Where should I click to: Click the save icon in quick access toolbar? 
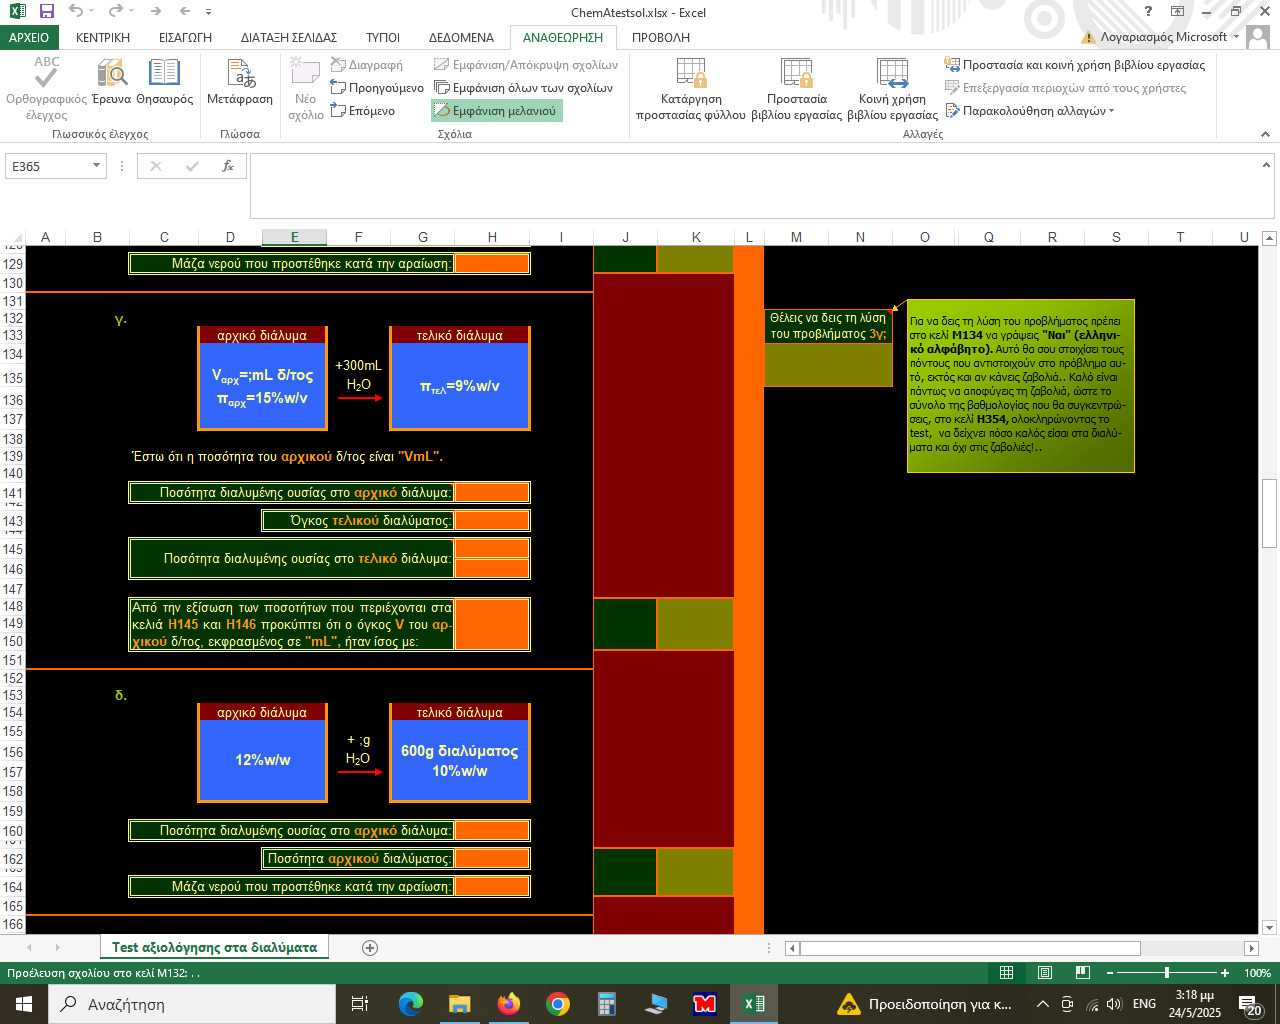pos(46,12)
